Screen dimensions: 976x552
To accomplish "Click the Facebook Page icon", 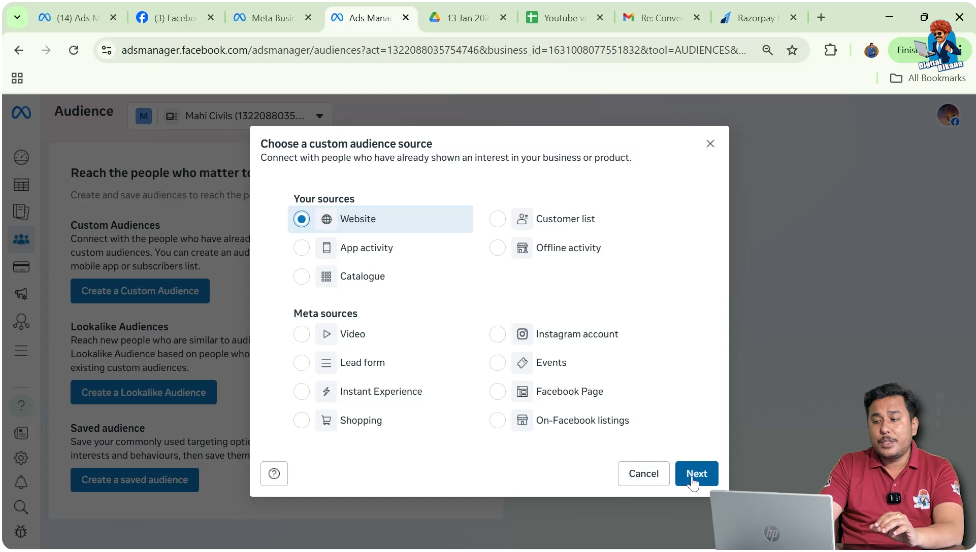I will coord(522,391).
